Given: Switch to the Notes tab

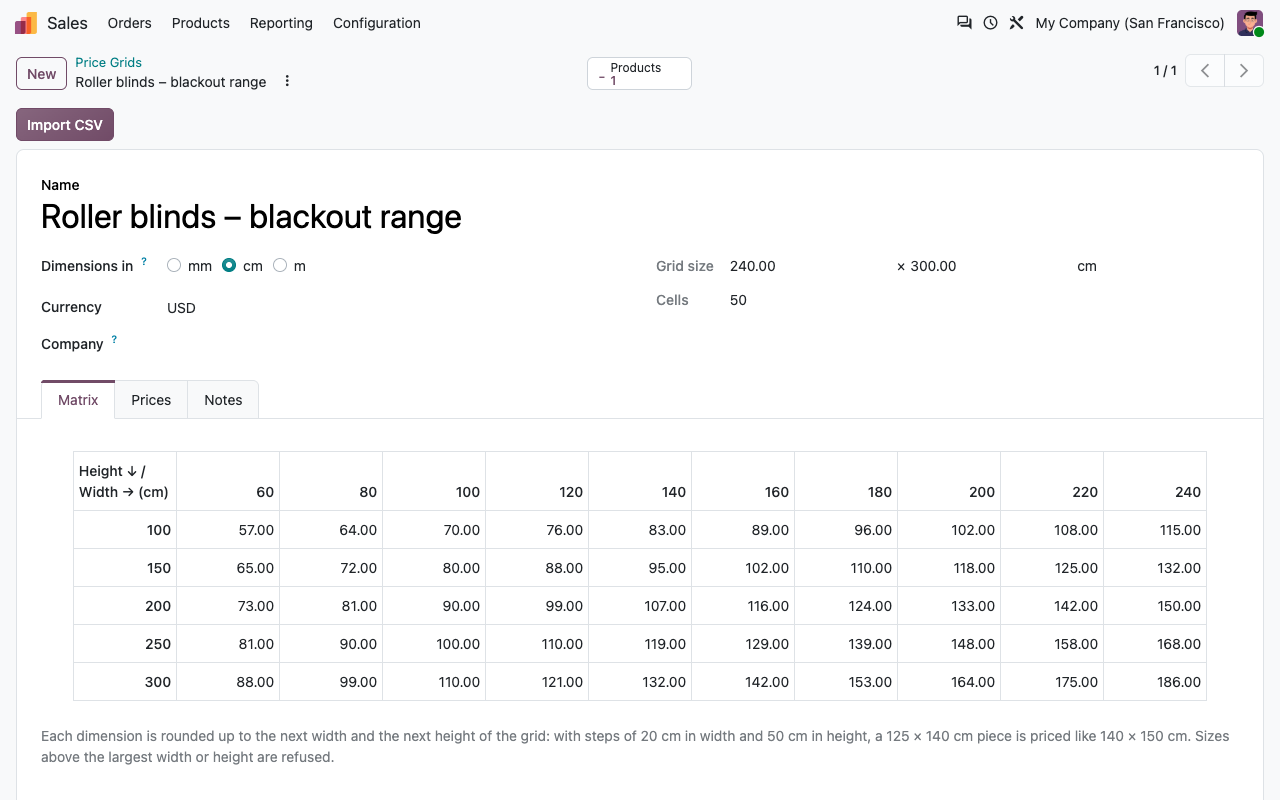Looking at the screenshot, I should pyautogui.click(x=223, y=400).
